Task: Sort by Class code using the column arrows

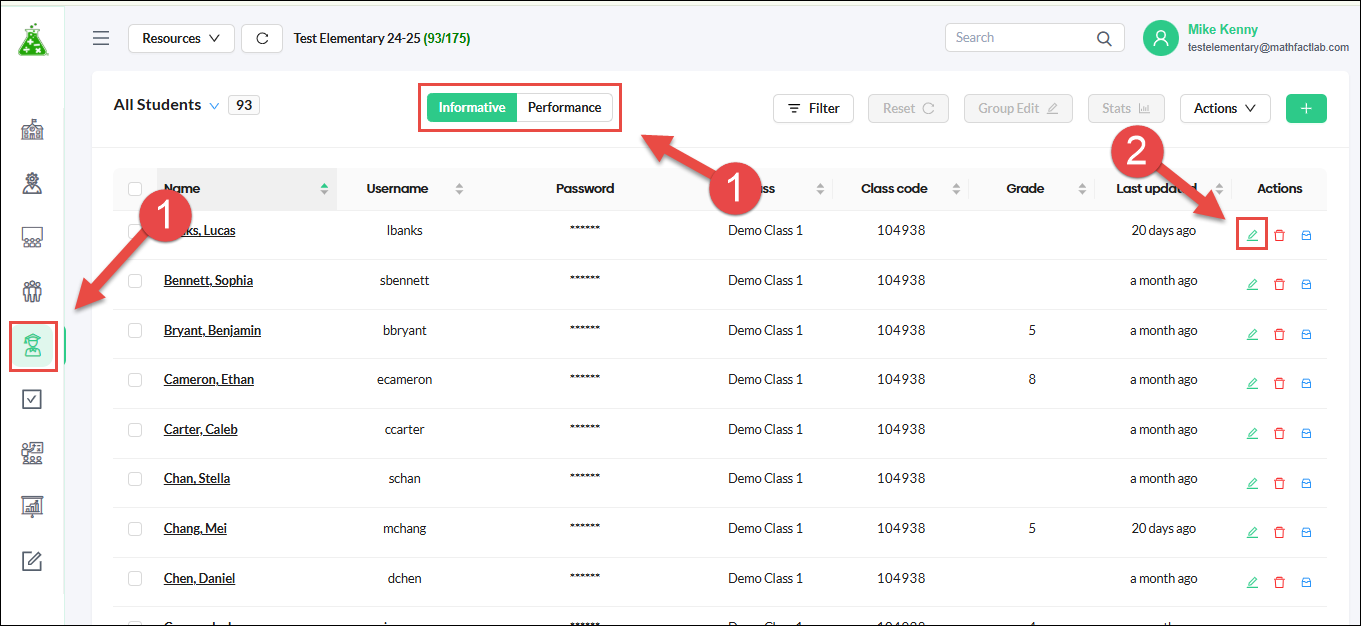Action: coord(956,188)
